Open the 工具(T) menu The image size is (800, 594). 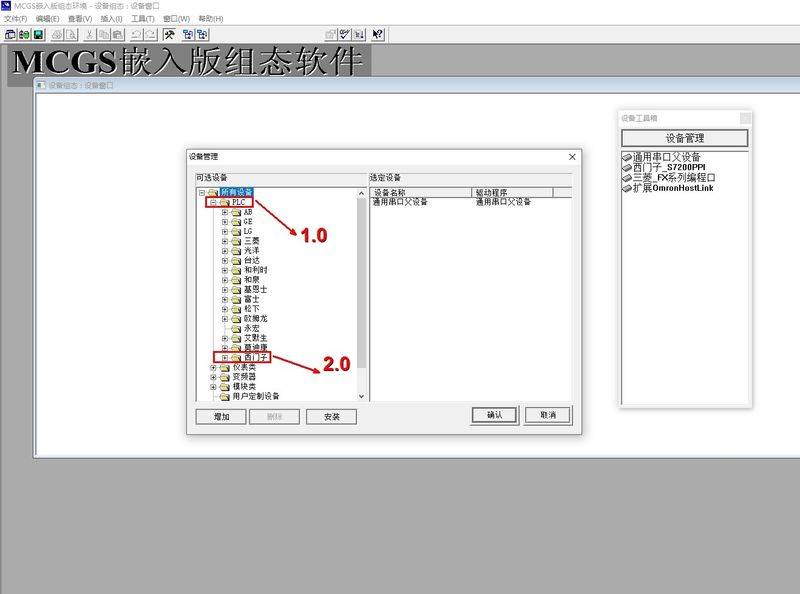tap(143, 18)
